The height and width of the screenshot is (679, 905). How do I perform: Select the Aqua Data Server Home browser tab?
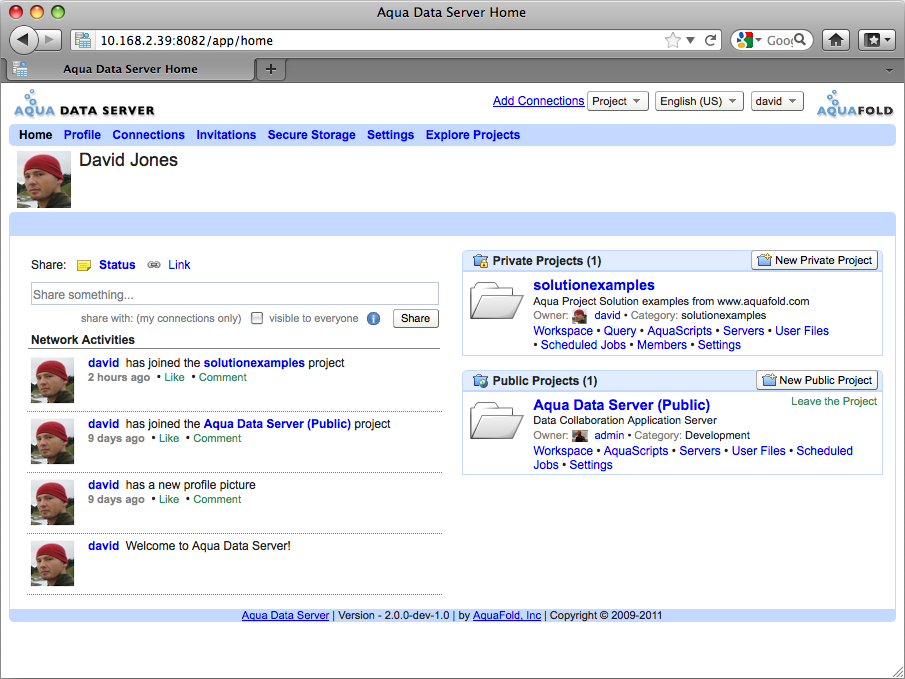coord(130,69)
